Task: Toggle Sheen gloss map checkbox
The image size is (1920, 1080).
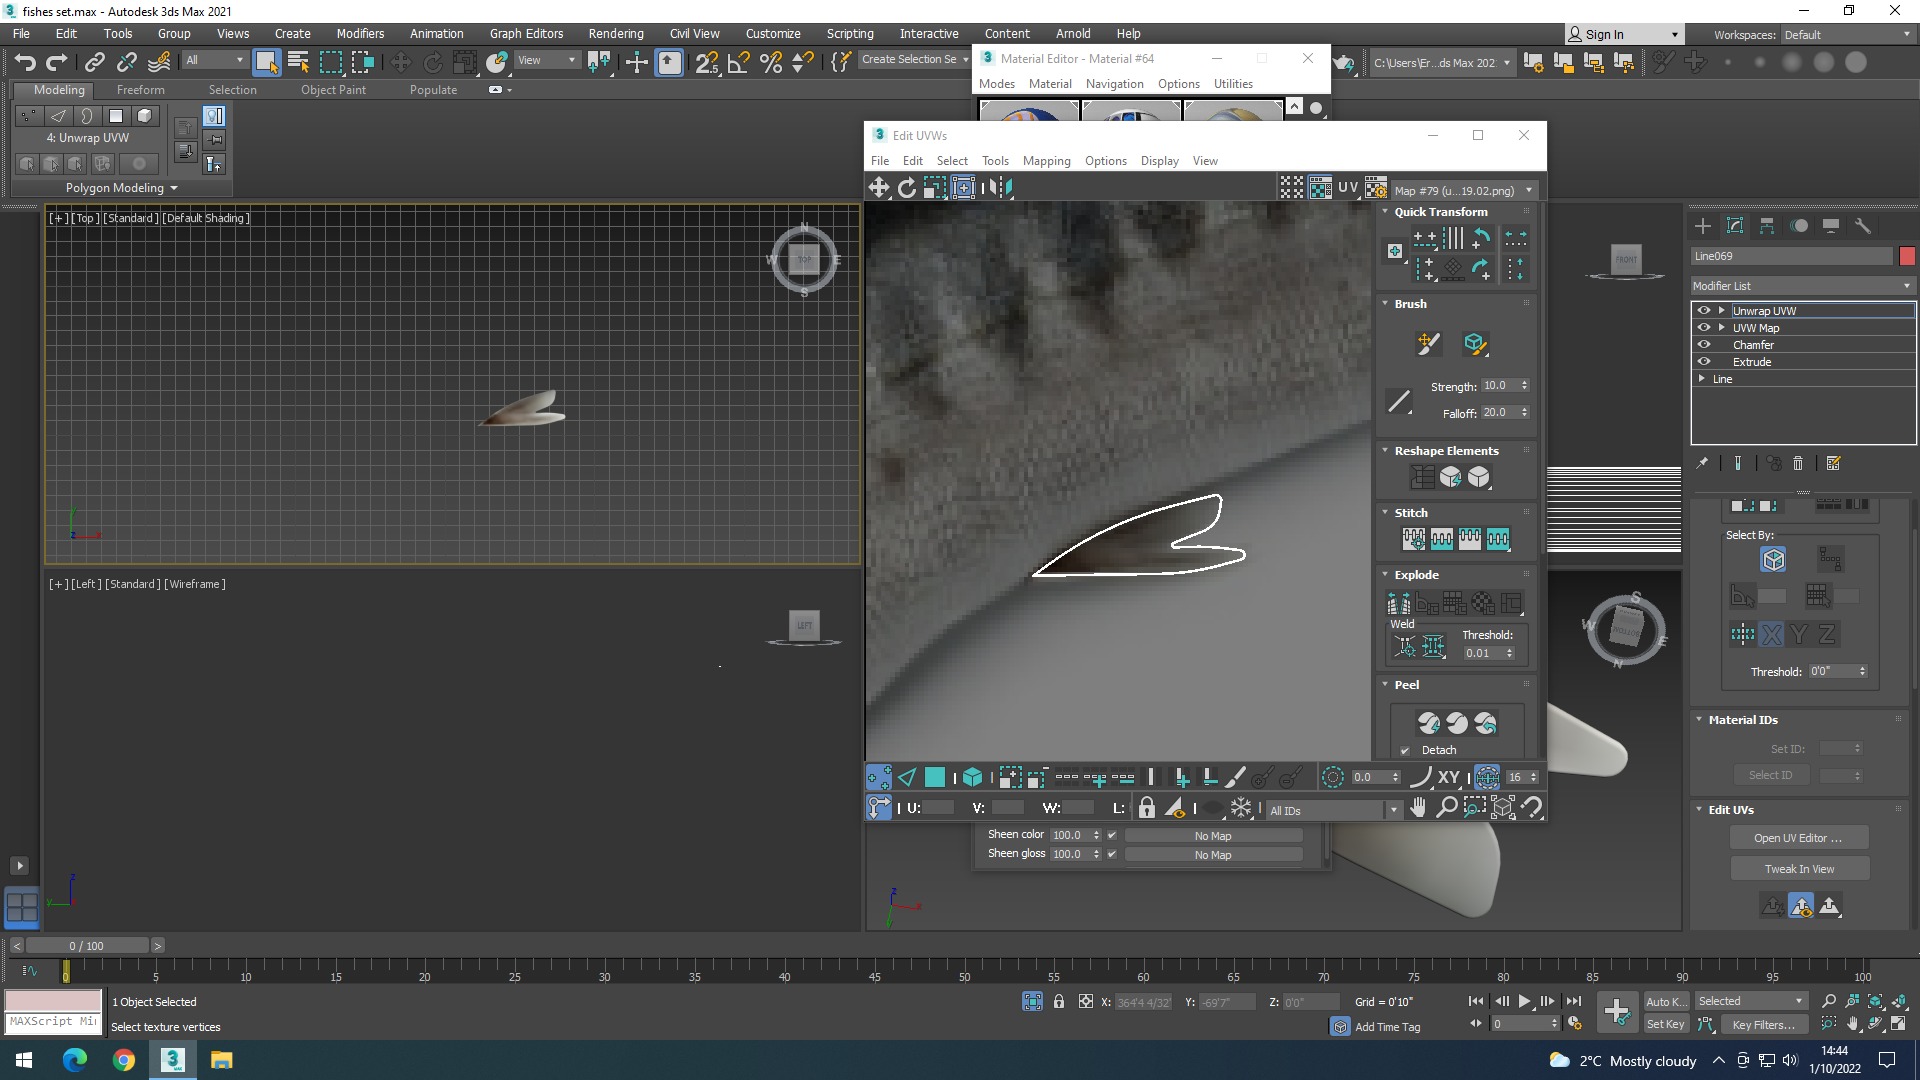Action: 1111,854
